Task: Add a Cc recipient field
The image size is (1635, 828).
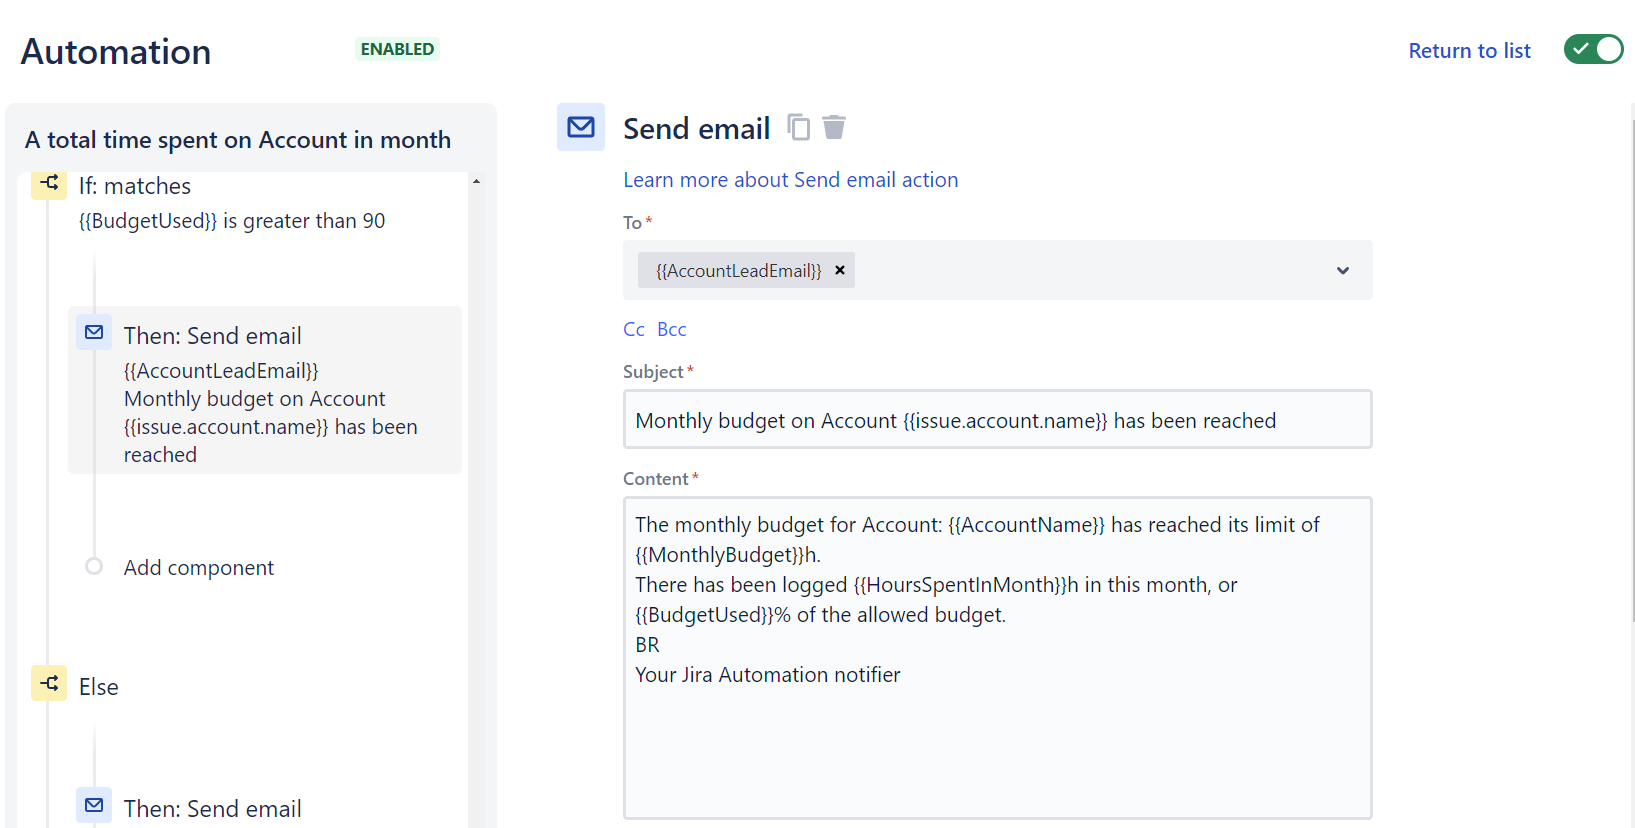Action: point(633,330)
